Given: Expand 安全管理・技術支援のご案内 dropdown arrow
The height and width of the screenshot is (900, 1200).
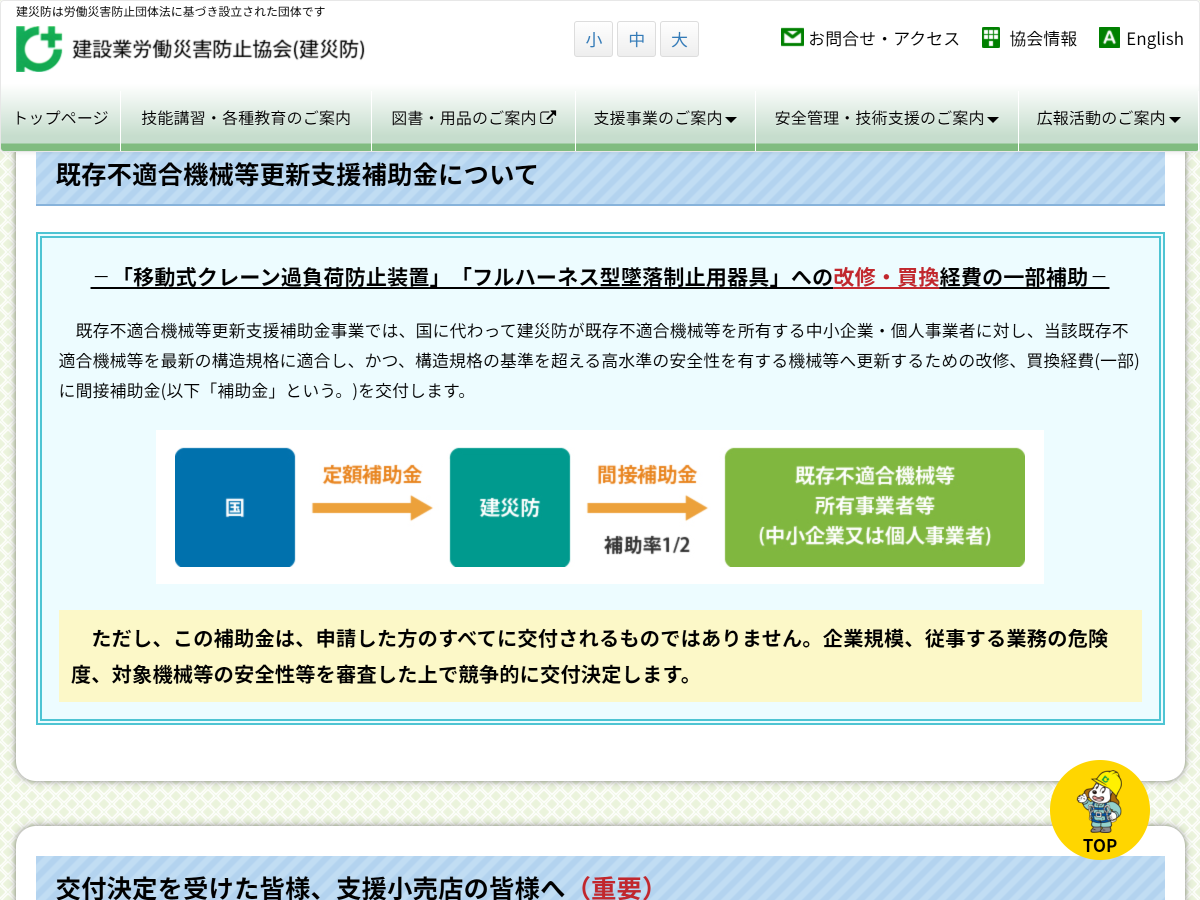Looking at the screenshot, I should tap(993, 120).
